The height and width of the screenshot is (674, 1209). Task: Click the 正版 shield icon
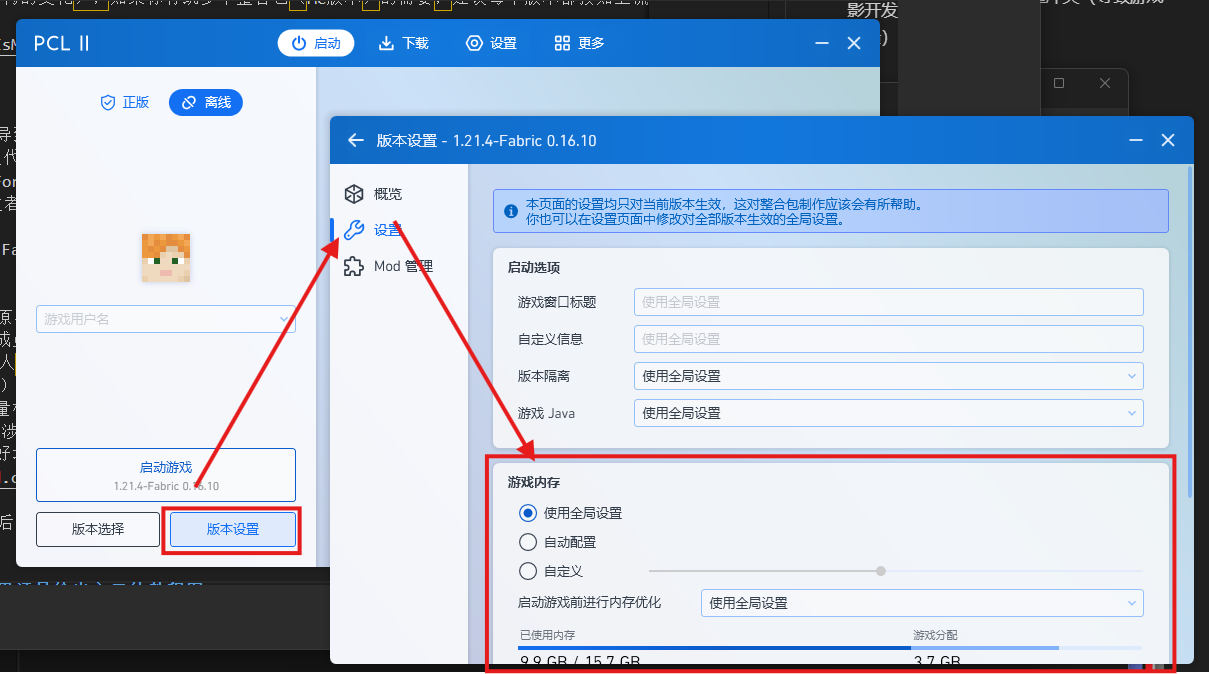point(108,101)
